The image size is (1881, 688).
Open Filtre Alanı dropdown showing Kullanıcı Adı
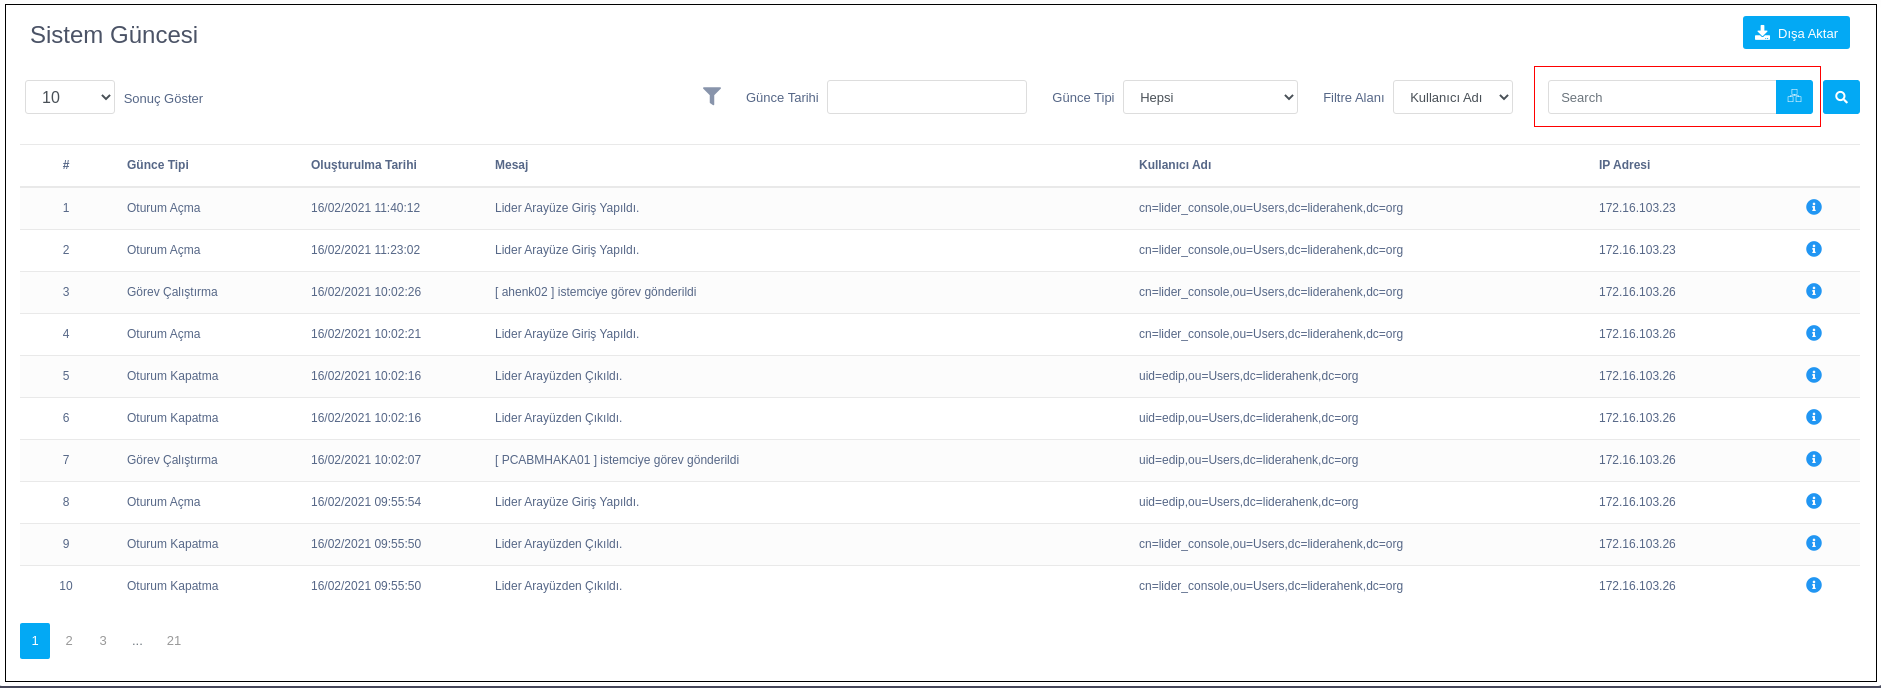click(1452, 97)
